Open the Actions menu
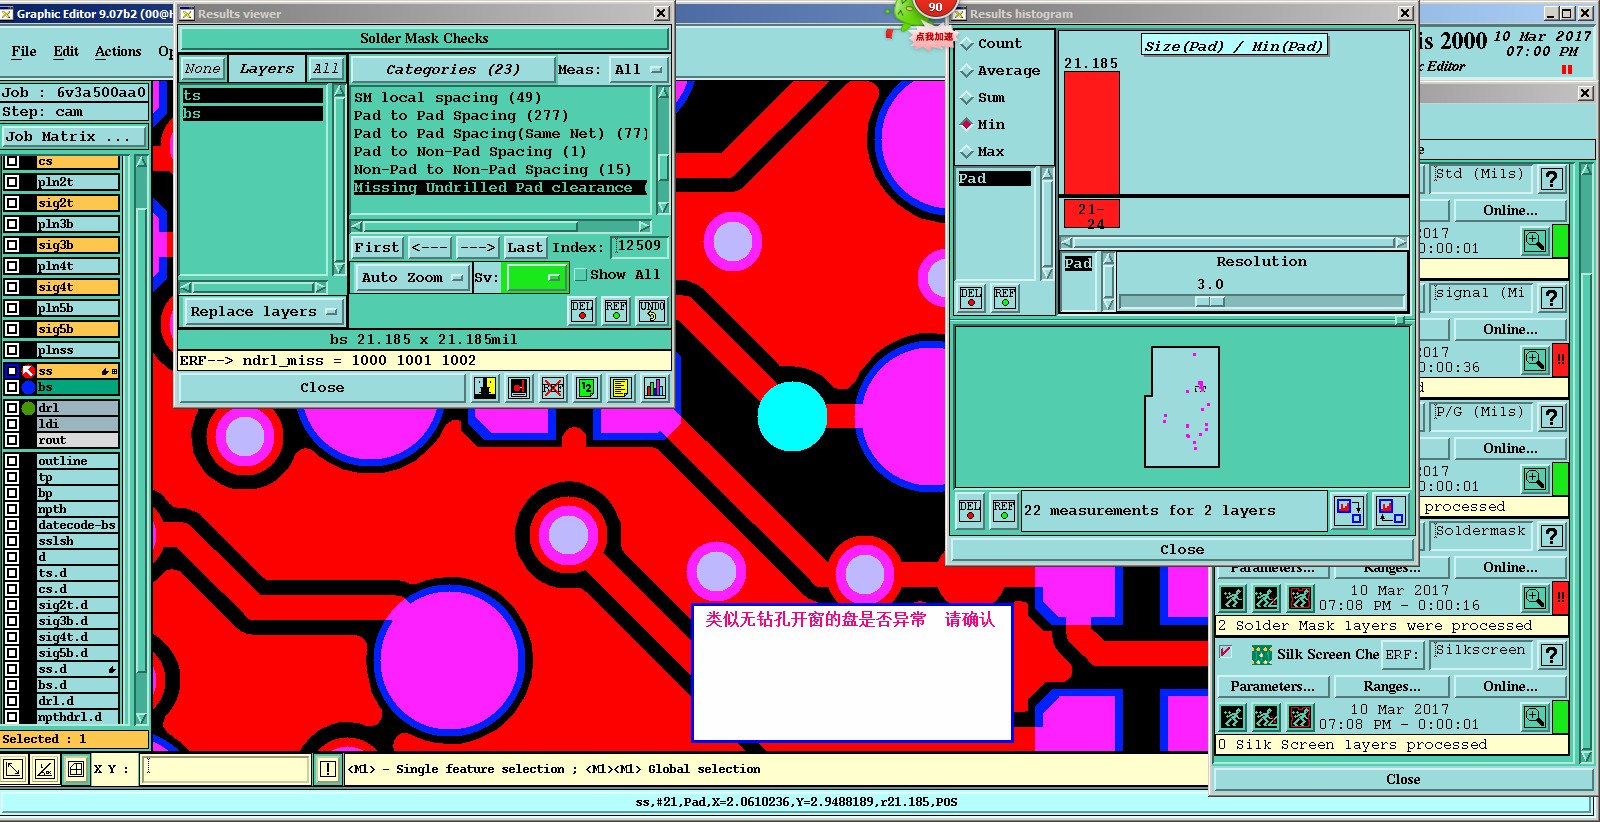The height and width of the screenshot is (822, 1600). click(118, 52)
